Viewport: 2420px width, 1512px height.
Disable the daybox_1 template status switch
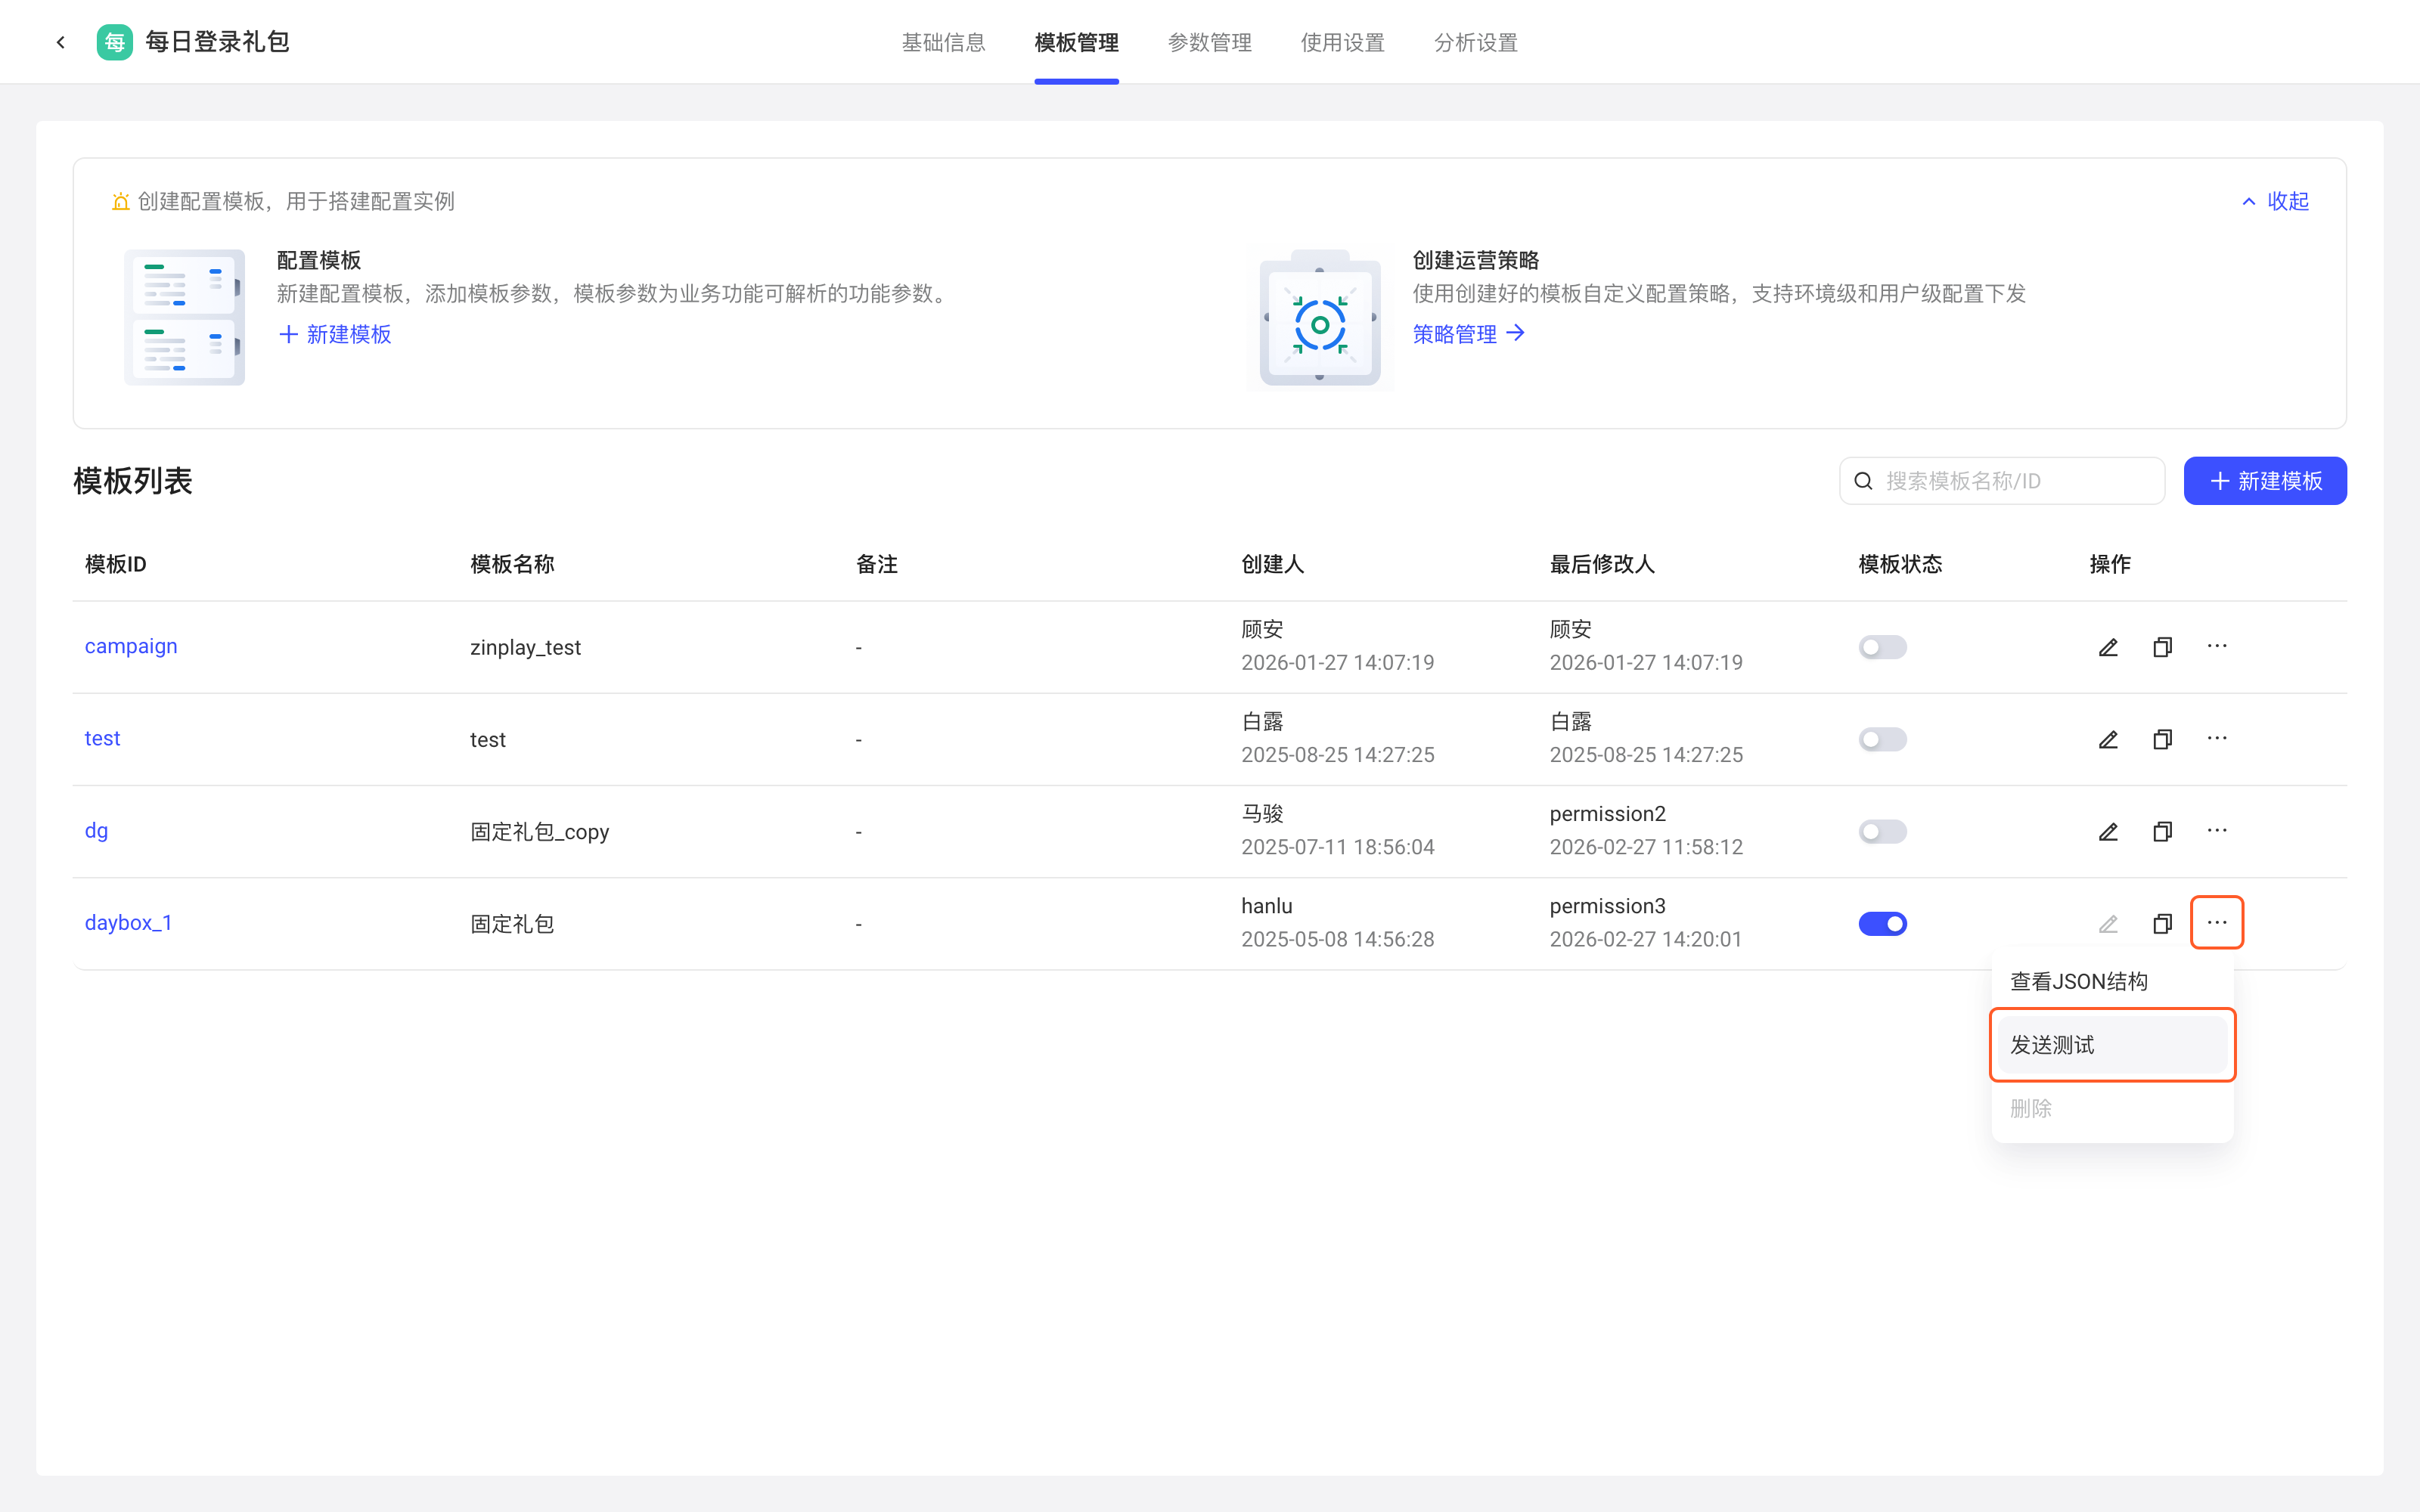click(x=1882, y=923)
